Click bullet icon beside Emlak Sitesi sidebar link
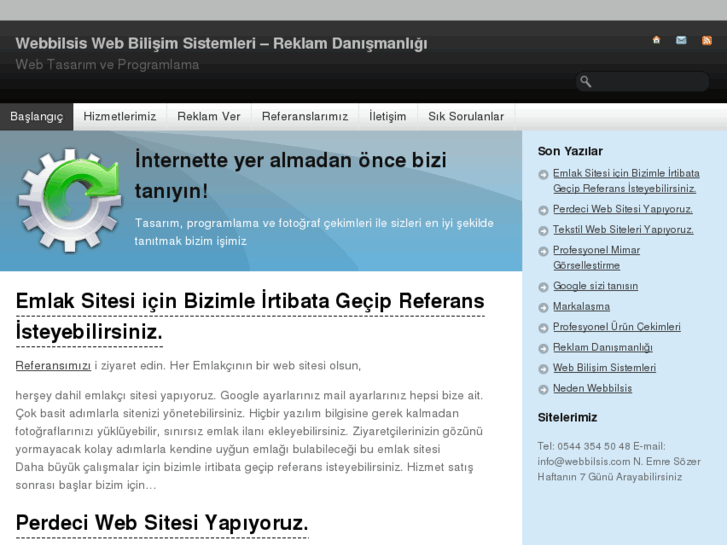Viewport: 727px width, 545px height. [x=543, y=174]
